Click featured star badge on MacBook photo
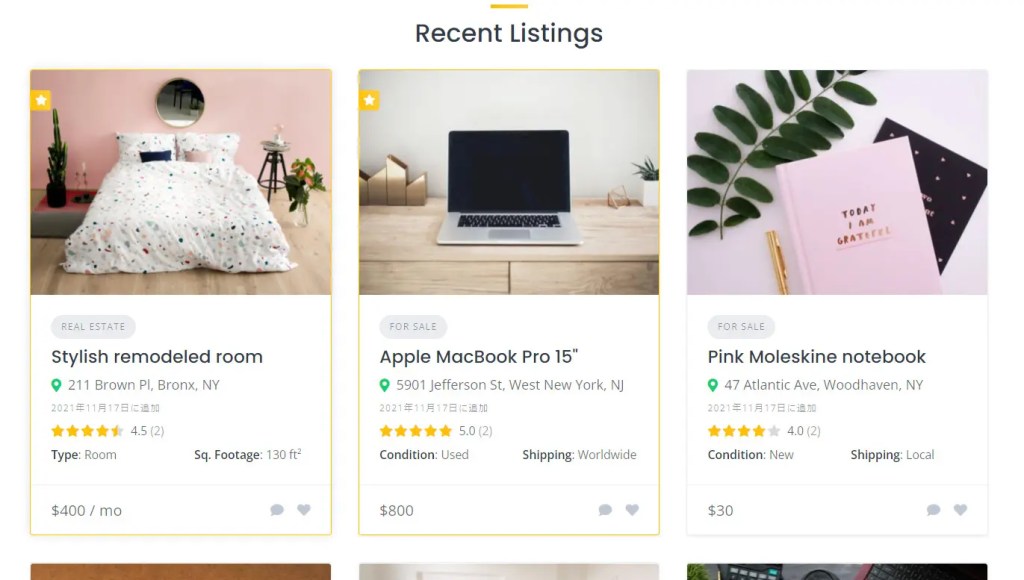Viewport: 1024px width, 580px height. (370, 100)
